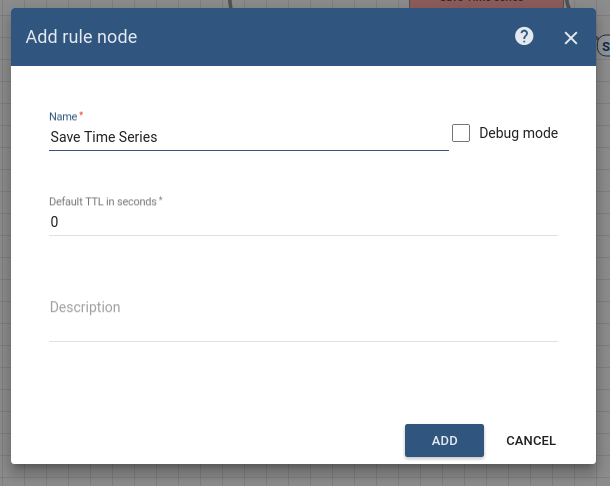Enable the Debug mode checkbox
This screenshot has height=486, width=610.
point(461,133)
